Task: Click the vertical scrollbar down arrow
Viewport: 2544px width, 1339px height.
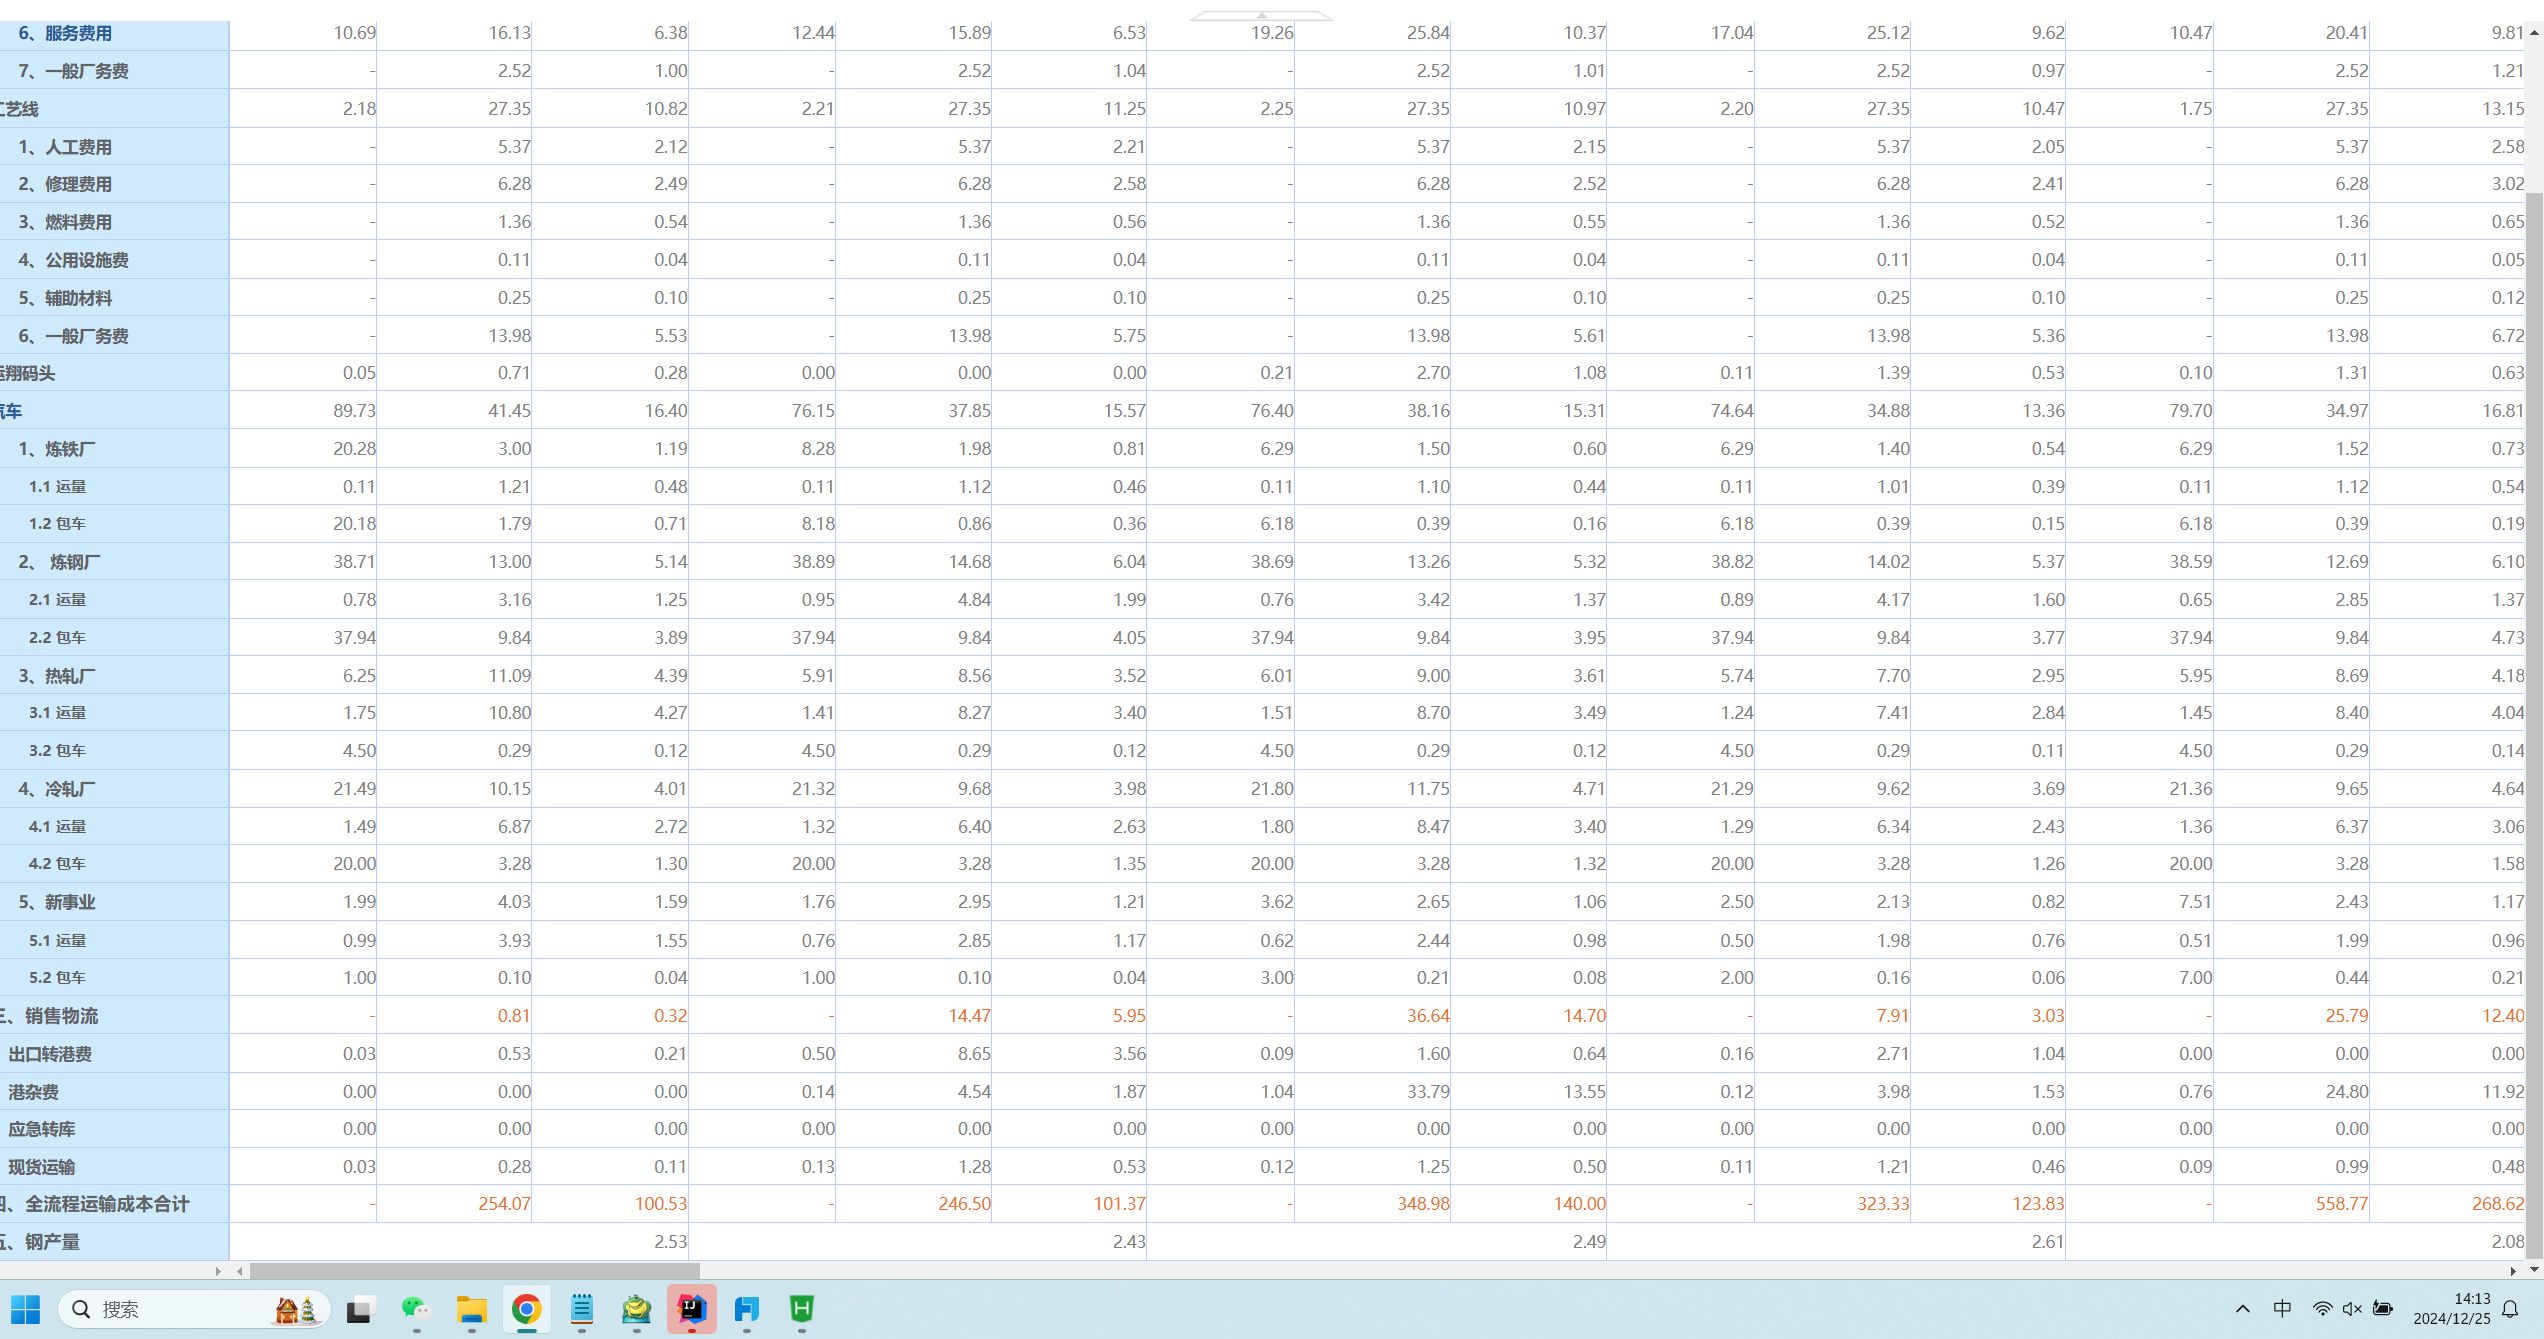Action: coord(2534,1270)
